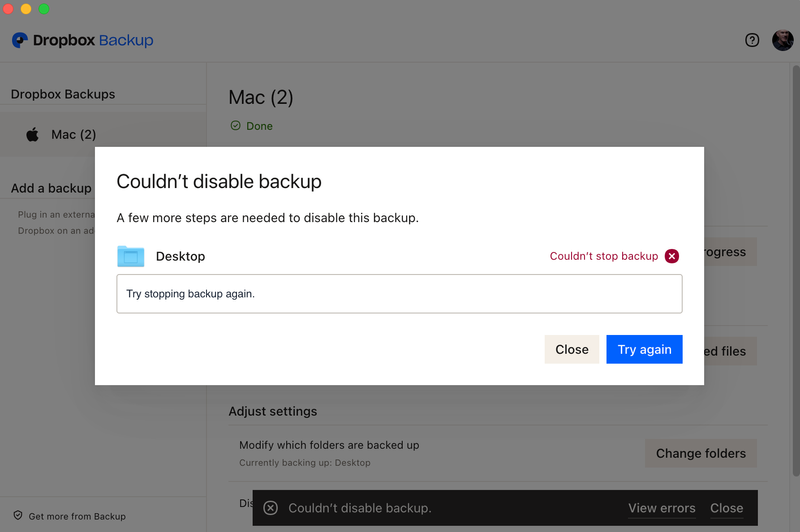Open Get more from Backup link
The image size is (800, 532).
coord(77,516)
